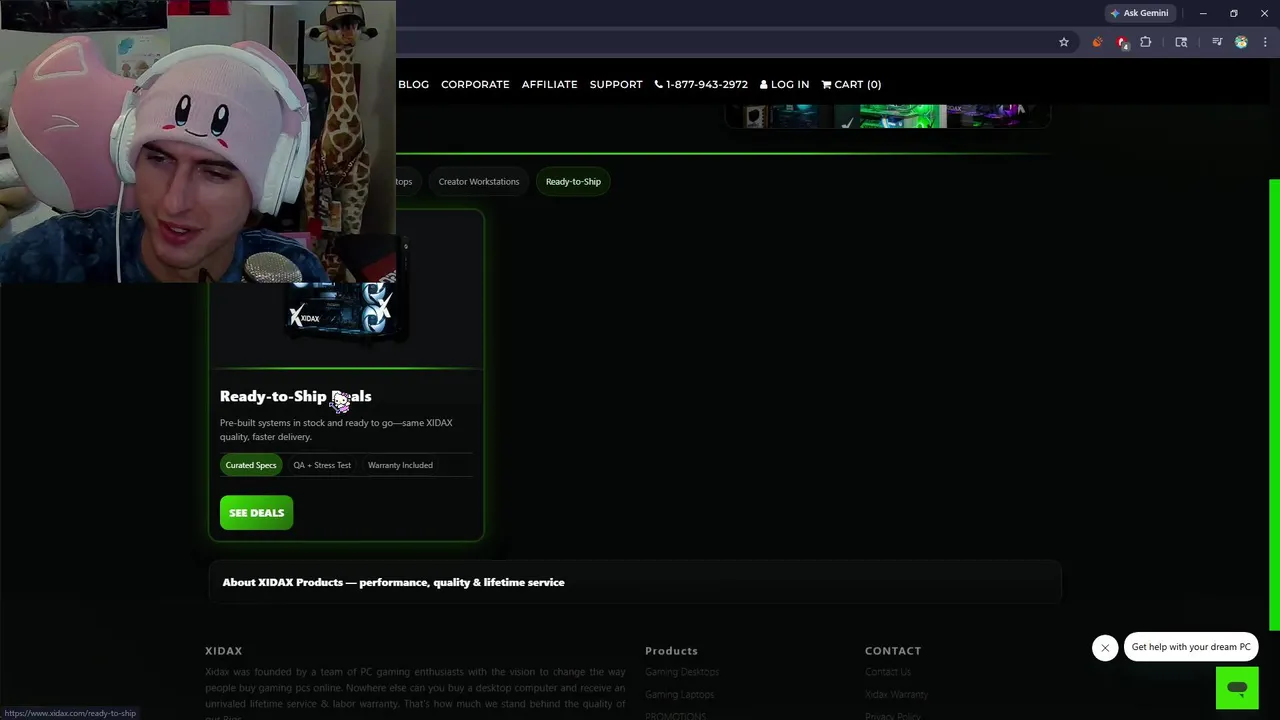1280x720 pixels.
Task: Expand the About XIDAX Products section
Action: pos(635,582)
